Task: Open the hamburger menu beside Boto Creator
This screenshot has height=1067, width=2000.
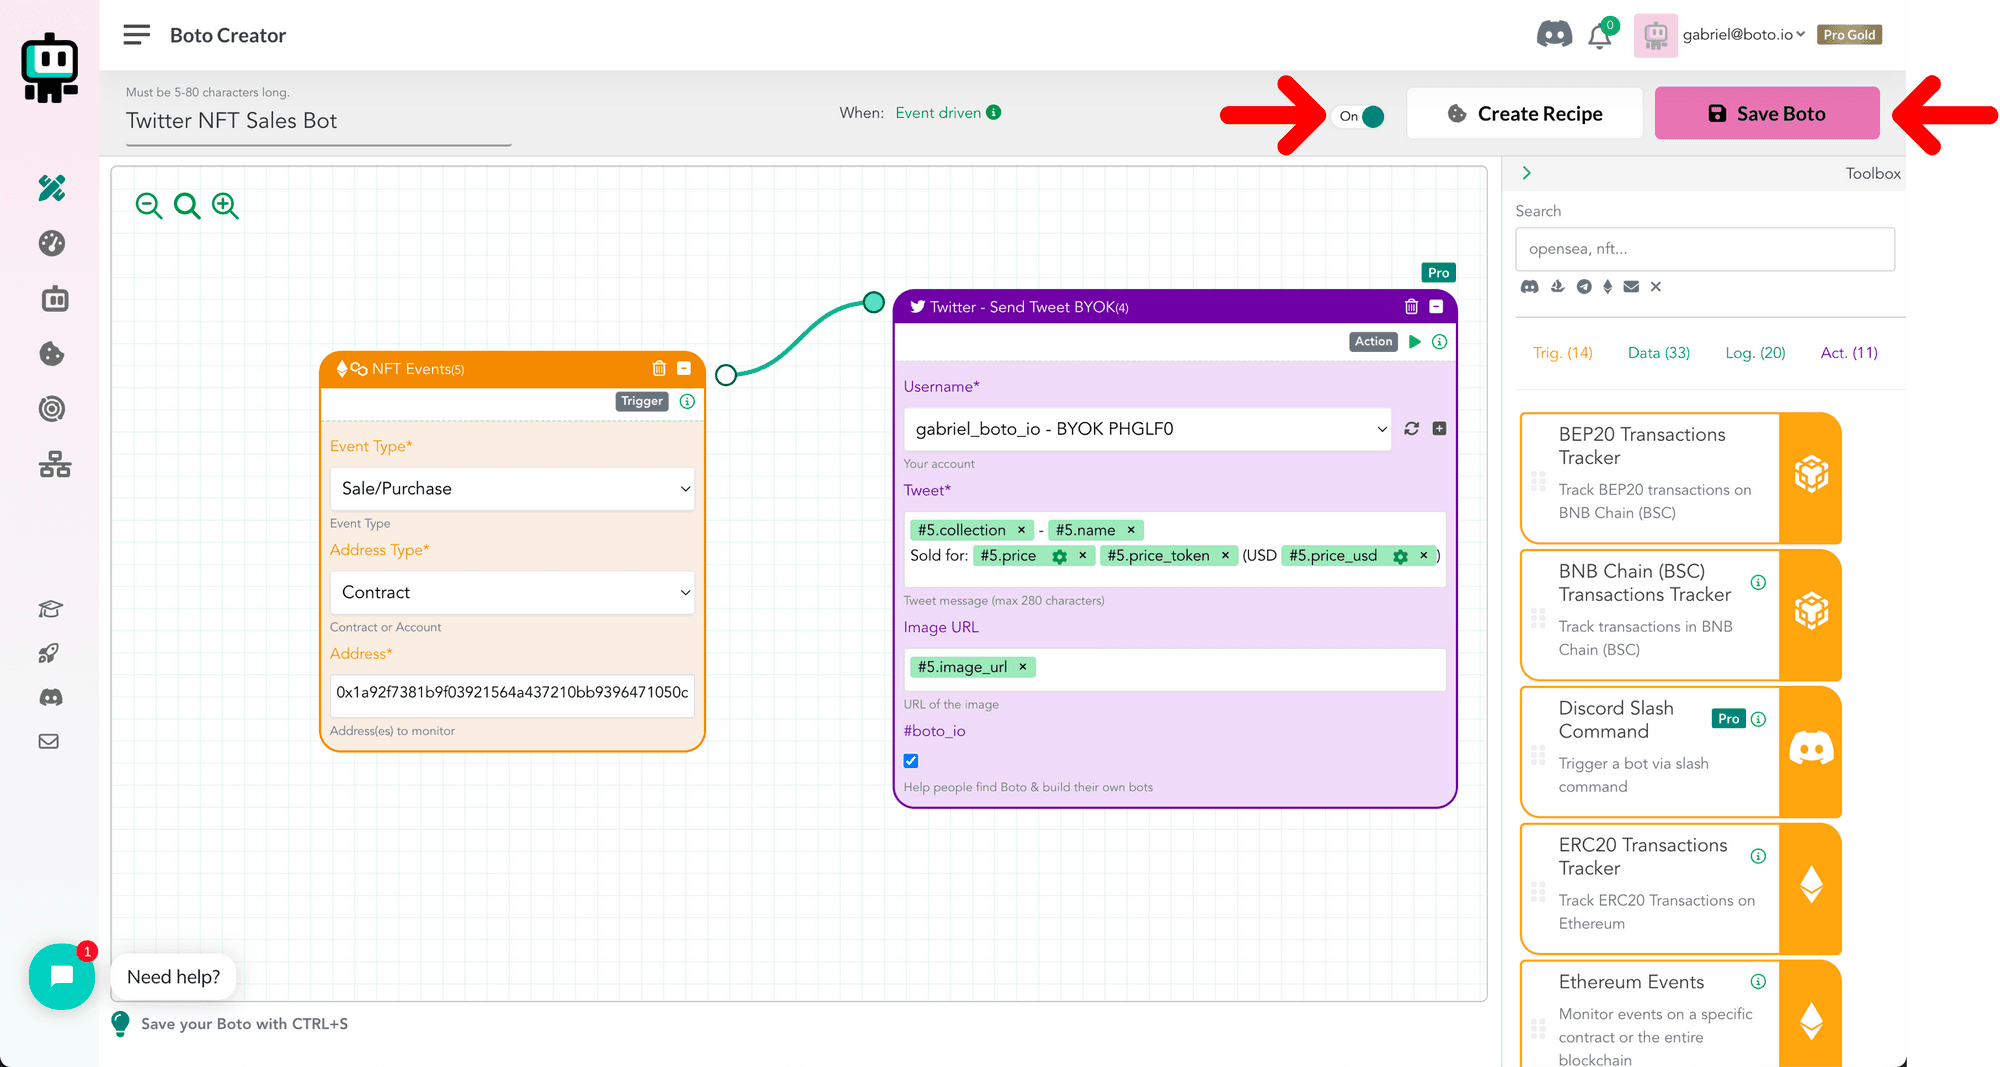Action: (x=136, y=35)
